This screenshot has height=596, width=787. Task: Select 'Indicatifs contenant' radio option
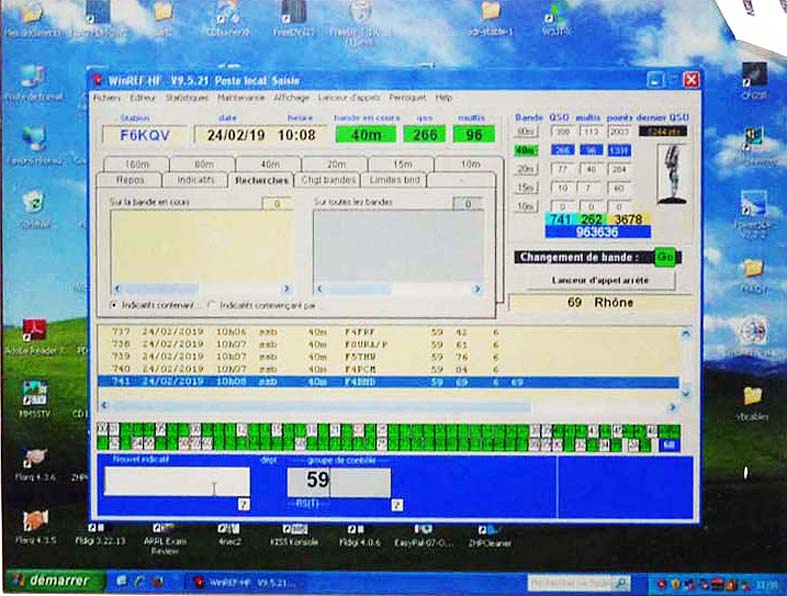click(x=113, y=304)
